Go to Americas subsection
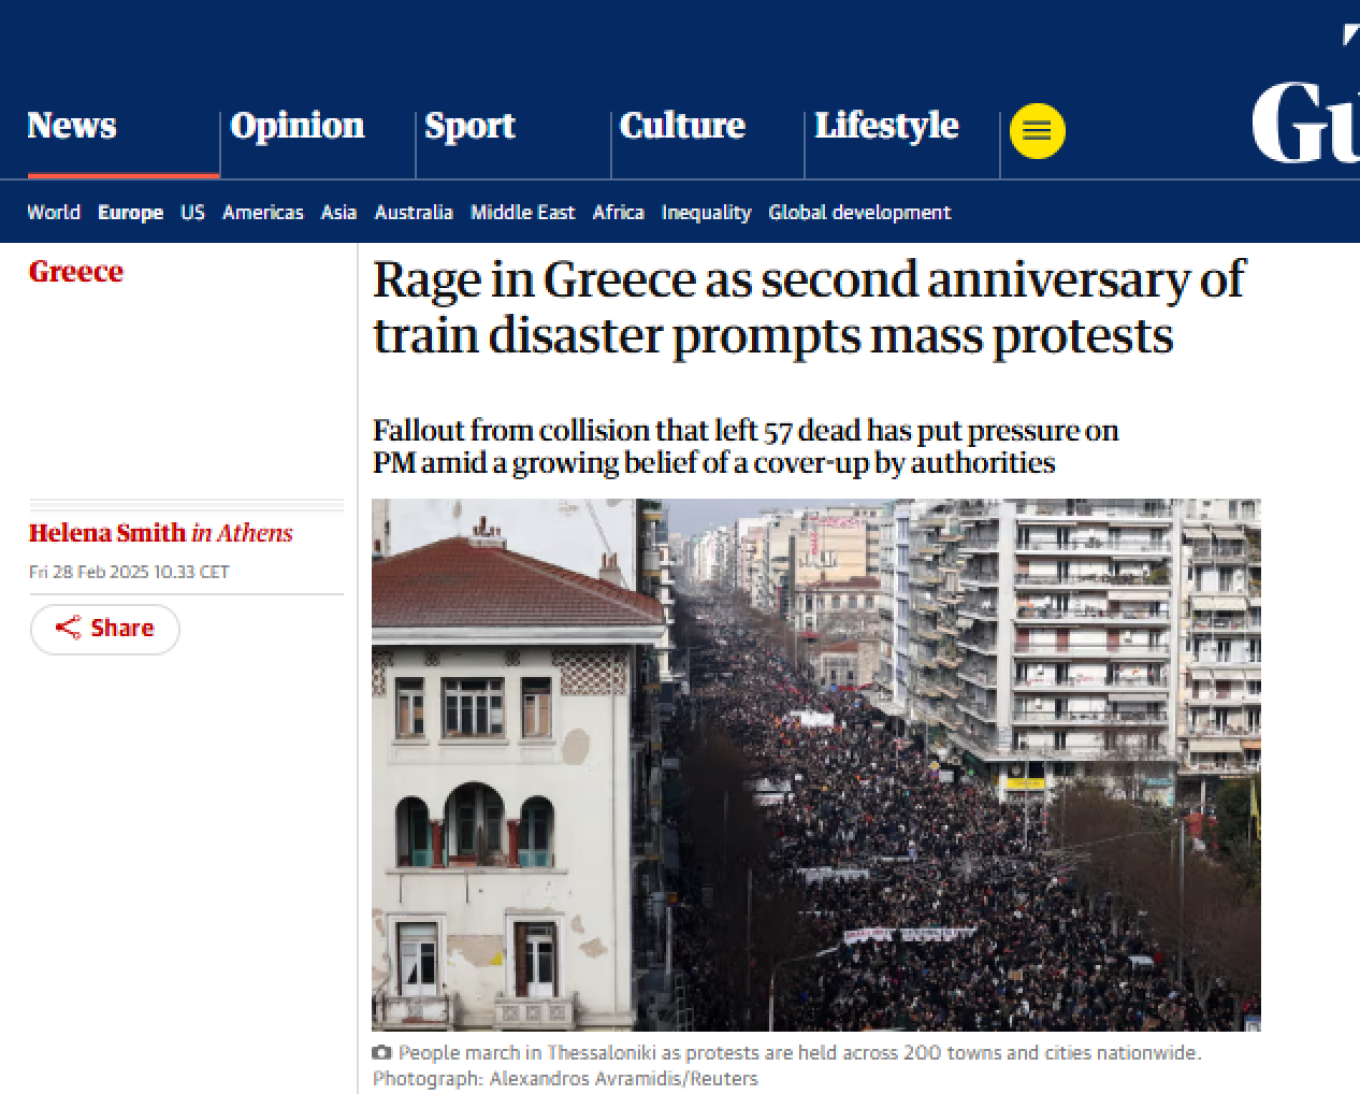 (263, 212)
